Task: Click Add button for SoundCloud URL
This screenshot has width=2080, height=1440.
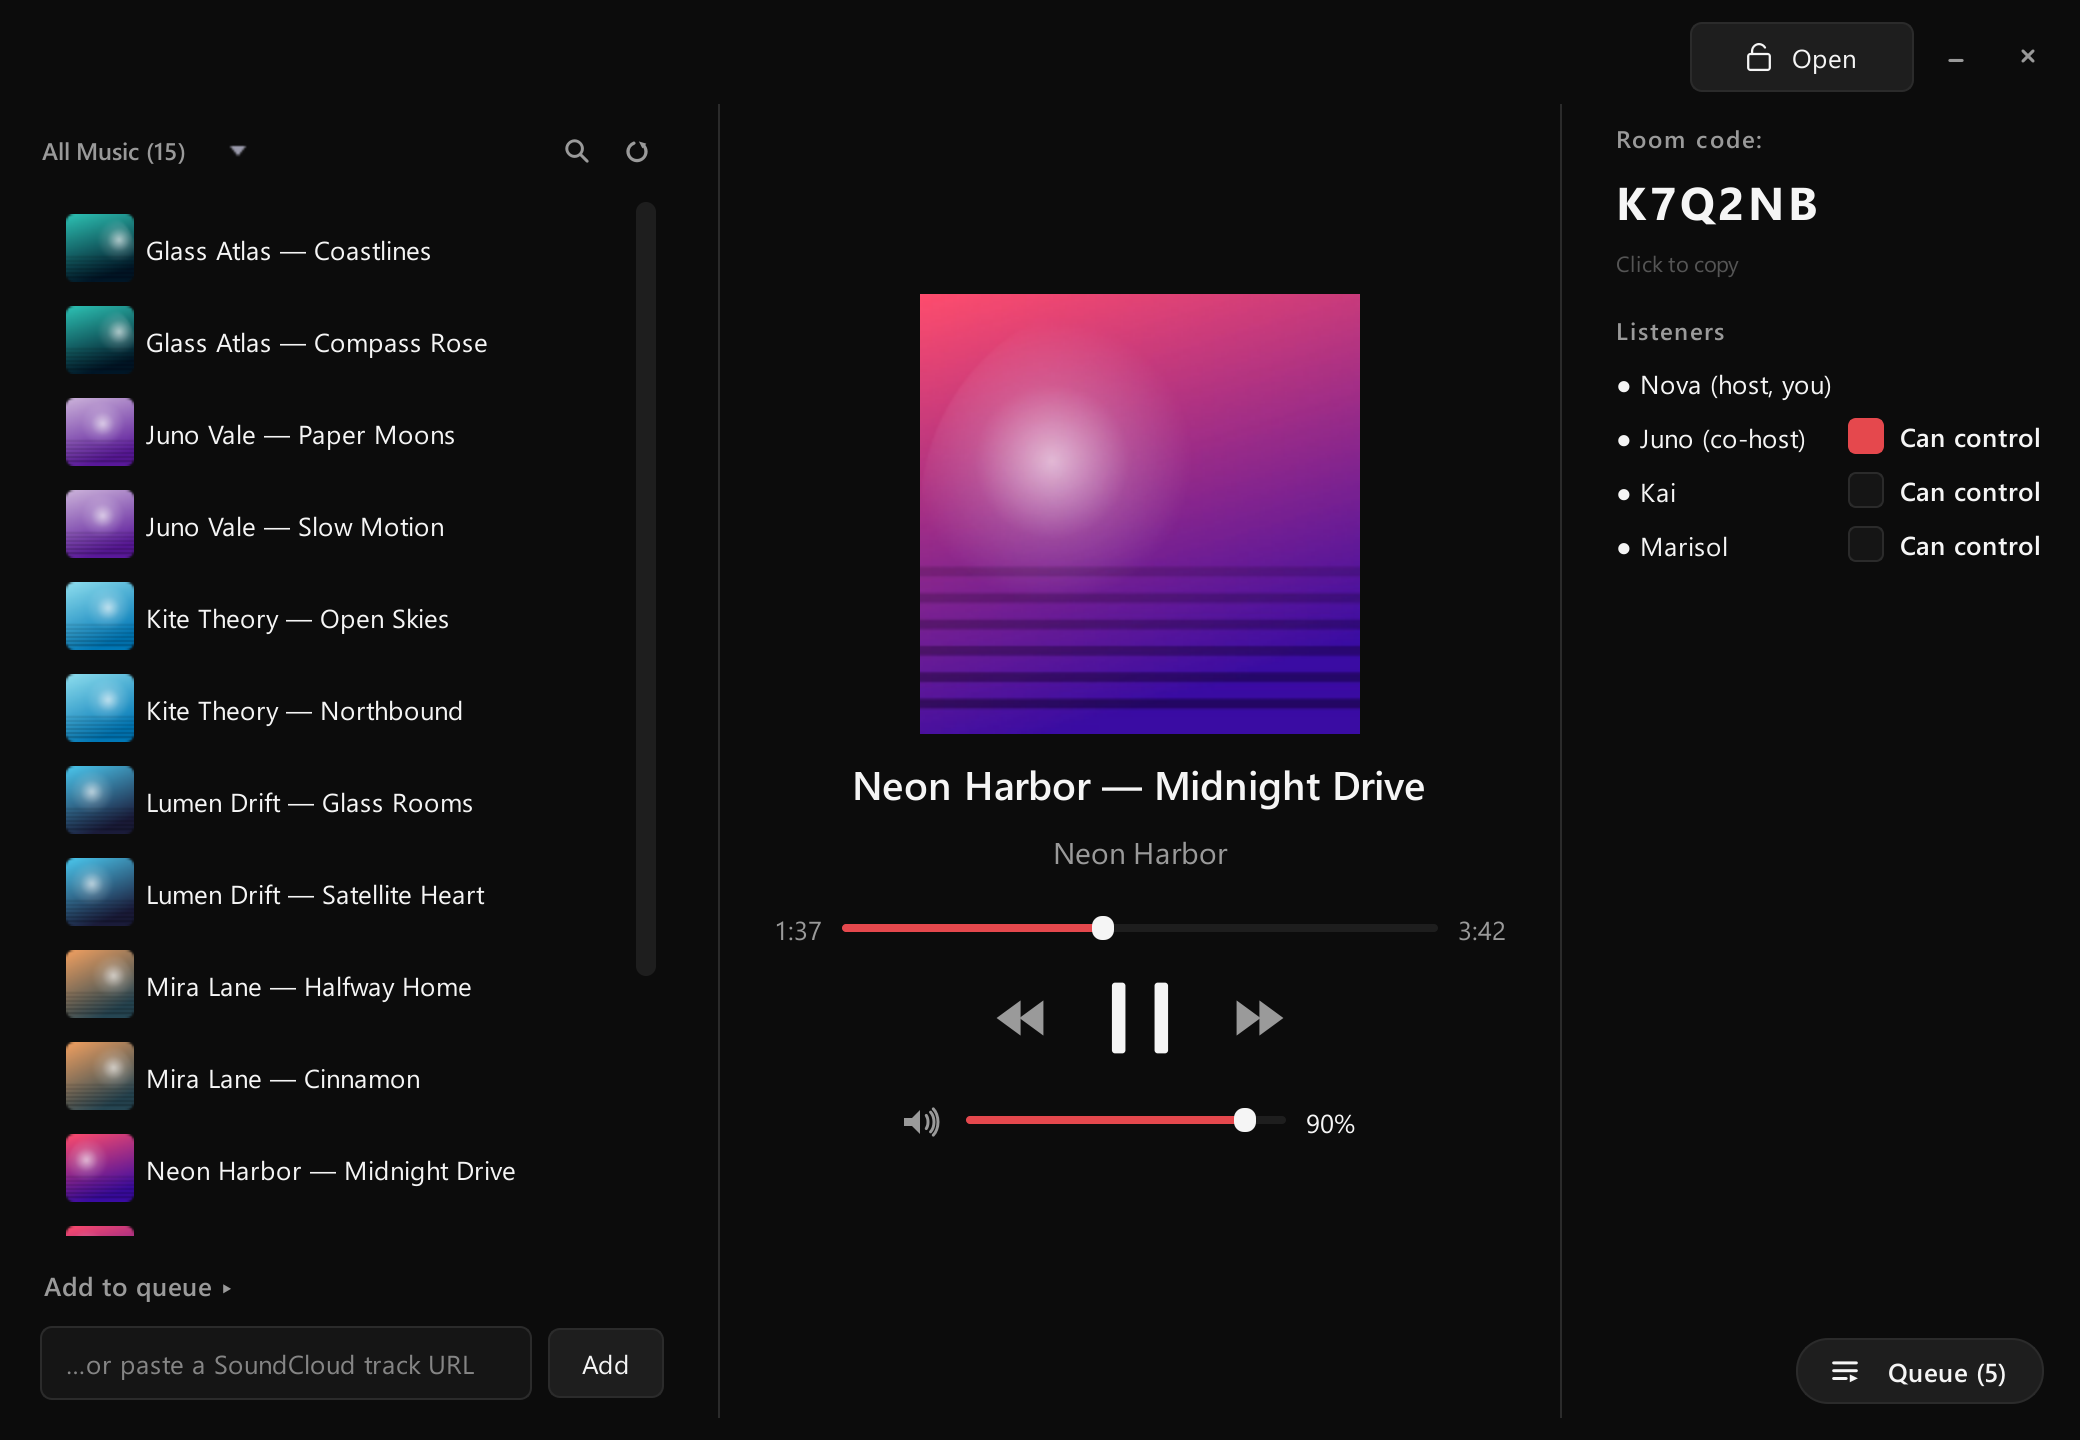Action: point(605,1364)
